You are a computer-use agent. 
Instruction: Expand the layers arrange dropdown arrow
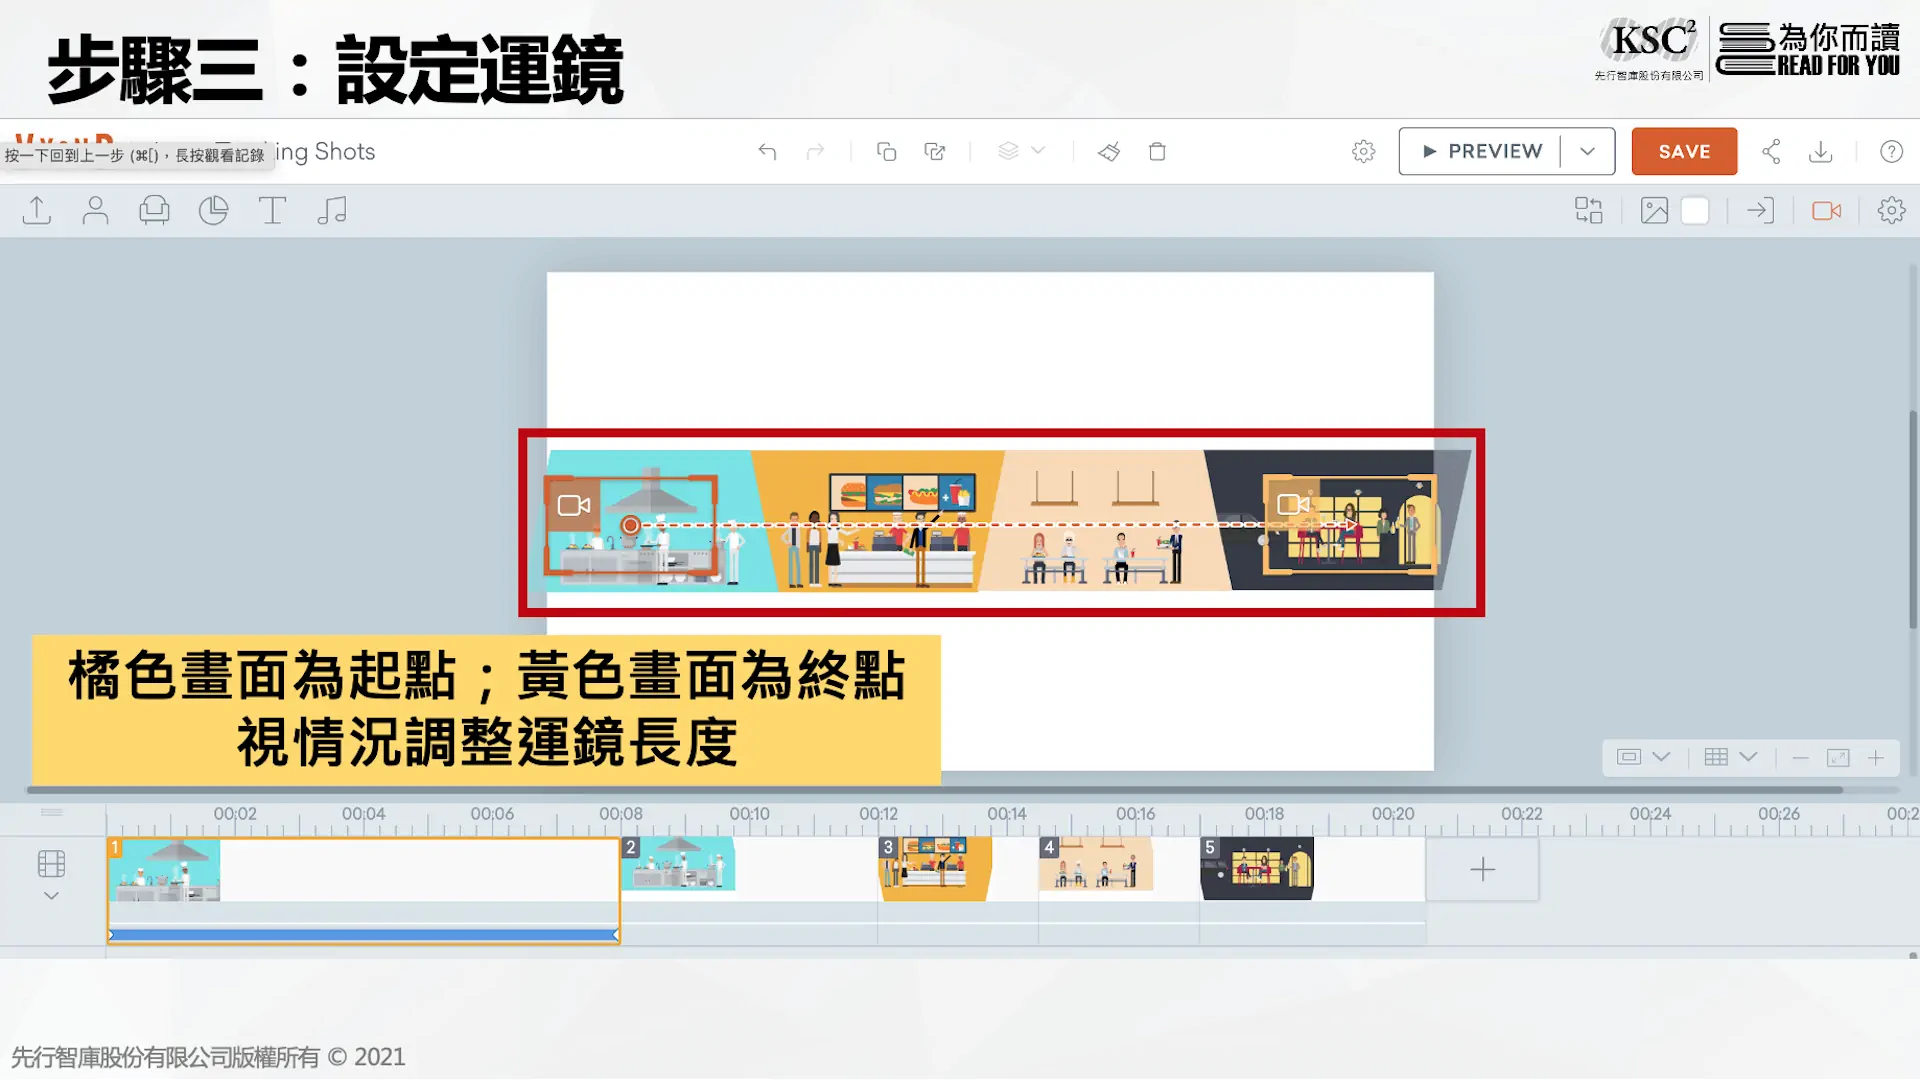click(1038, 151)
